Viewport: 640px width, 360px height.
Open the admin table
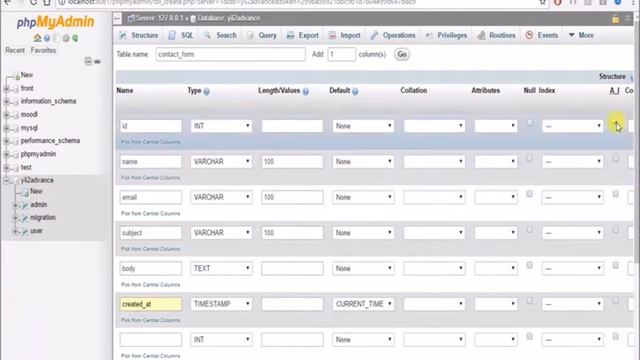point(38,204)
